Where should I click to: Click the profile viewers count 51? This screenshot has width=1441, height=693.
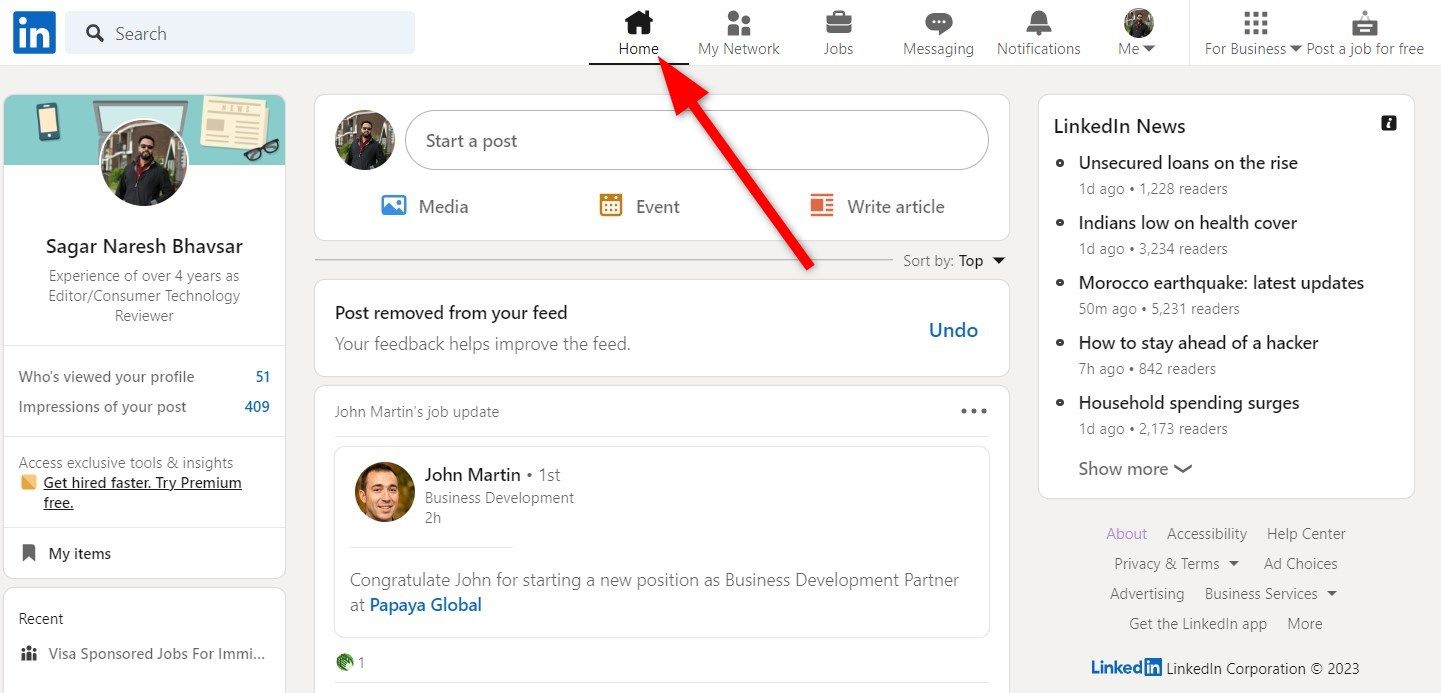pos(263,377)
